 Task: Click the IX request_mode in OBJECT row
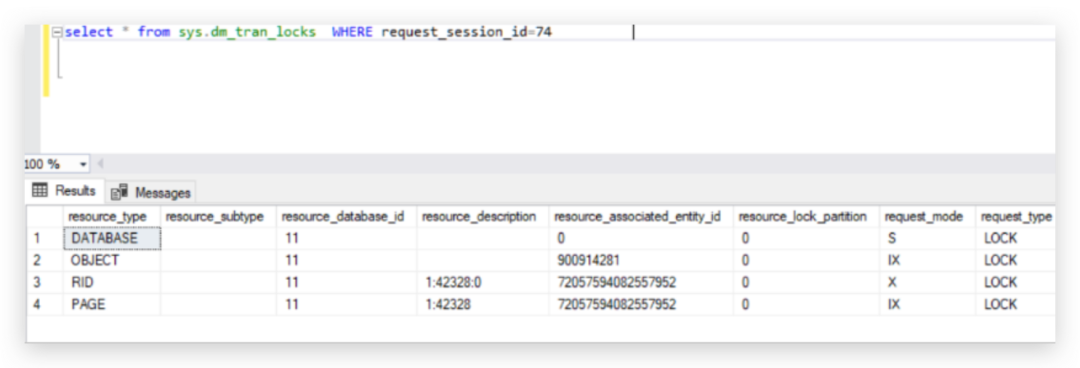click(928, 260)
